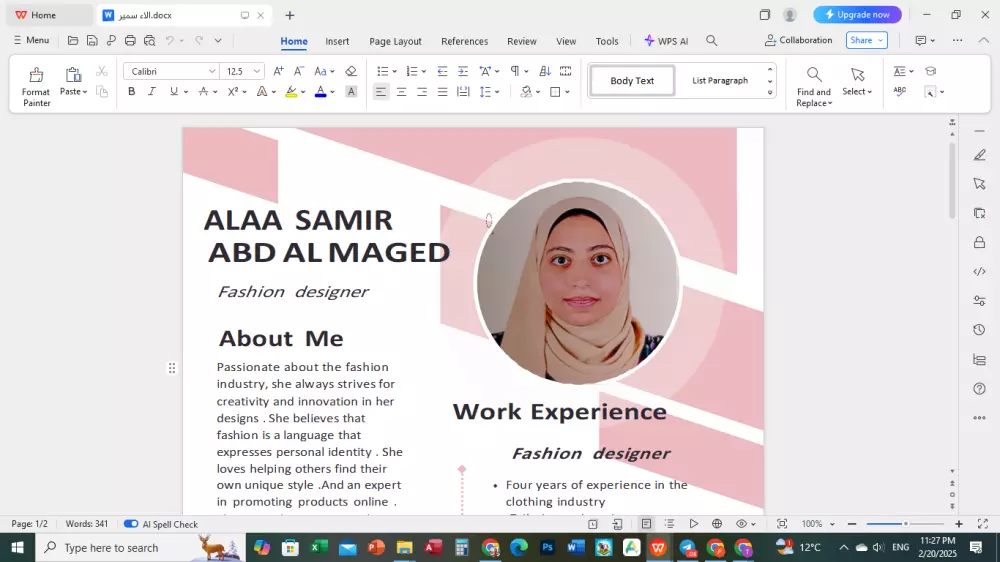Viewport: 1000px width, 562px height.
Task: Increase font size with A+ icon
Action: coord(278,71)
